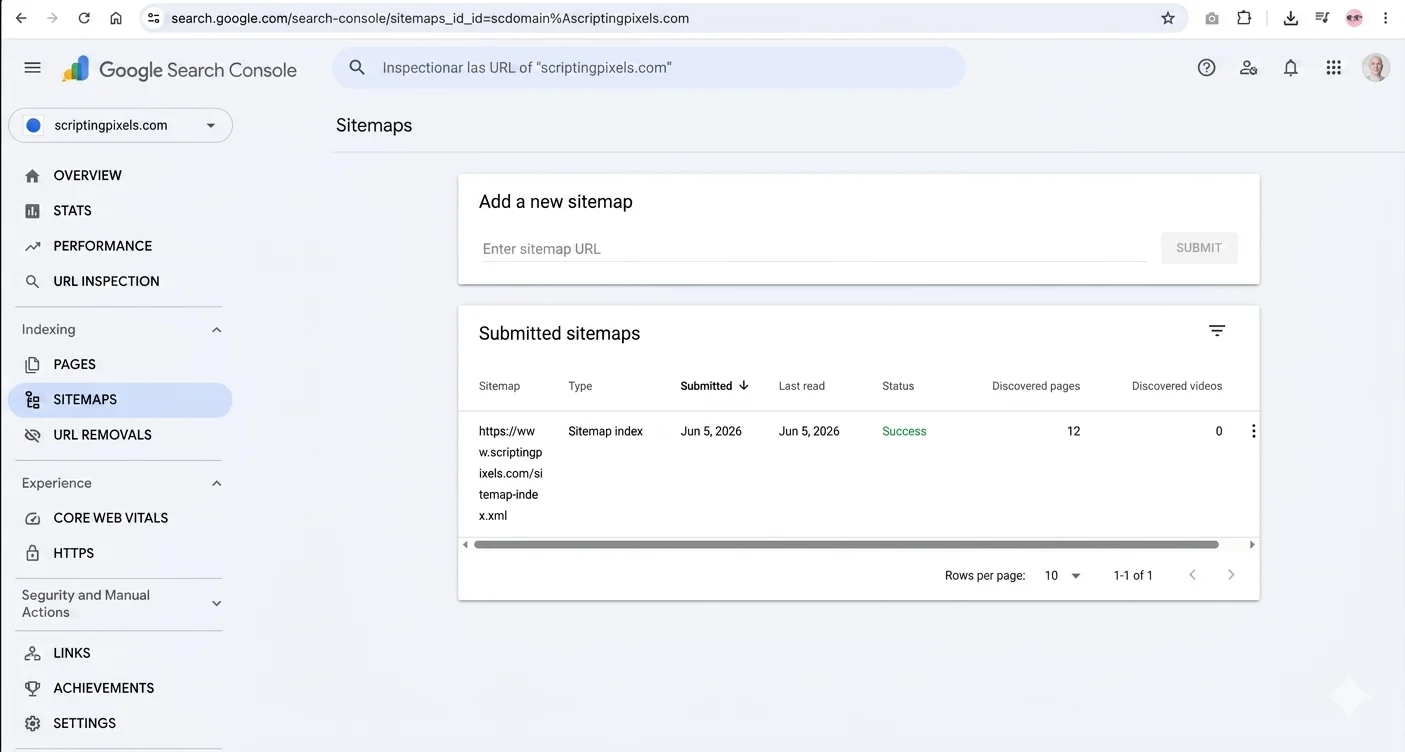Go forward with browser forward arrow
The height and width of the screenshot is (752, 1405).
pos(52,18)
